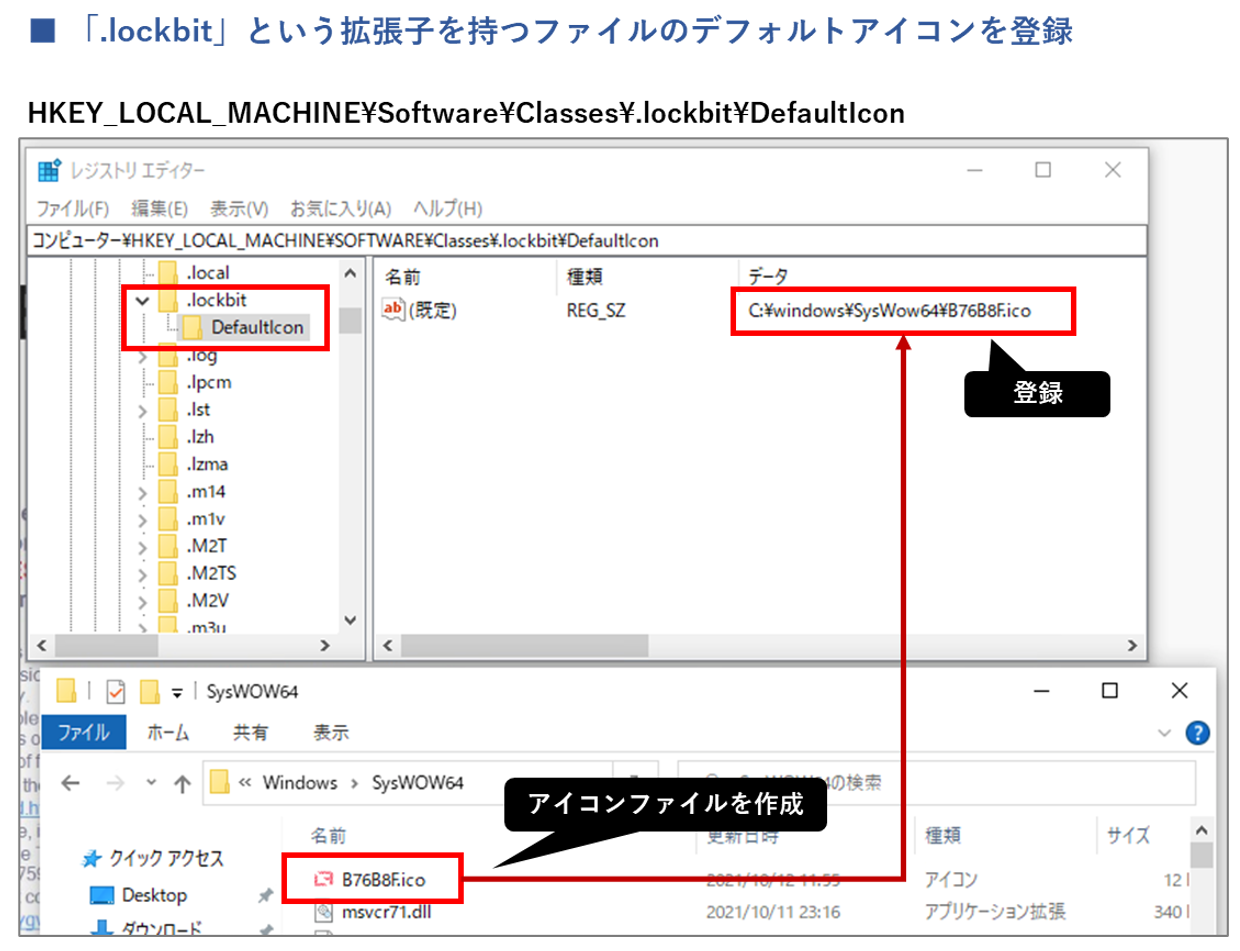1240x951 pixels.
Task: Open the ファイル tab in Explorer
Action: (x=83, y=732)
